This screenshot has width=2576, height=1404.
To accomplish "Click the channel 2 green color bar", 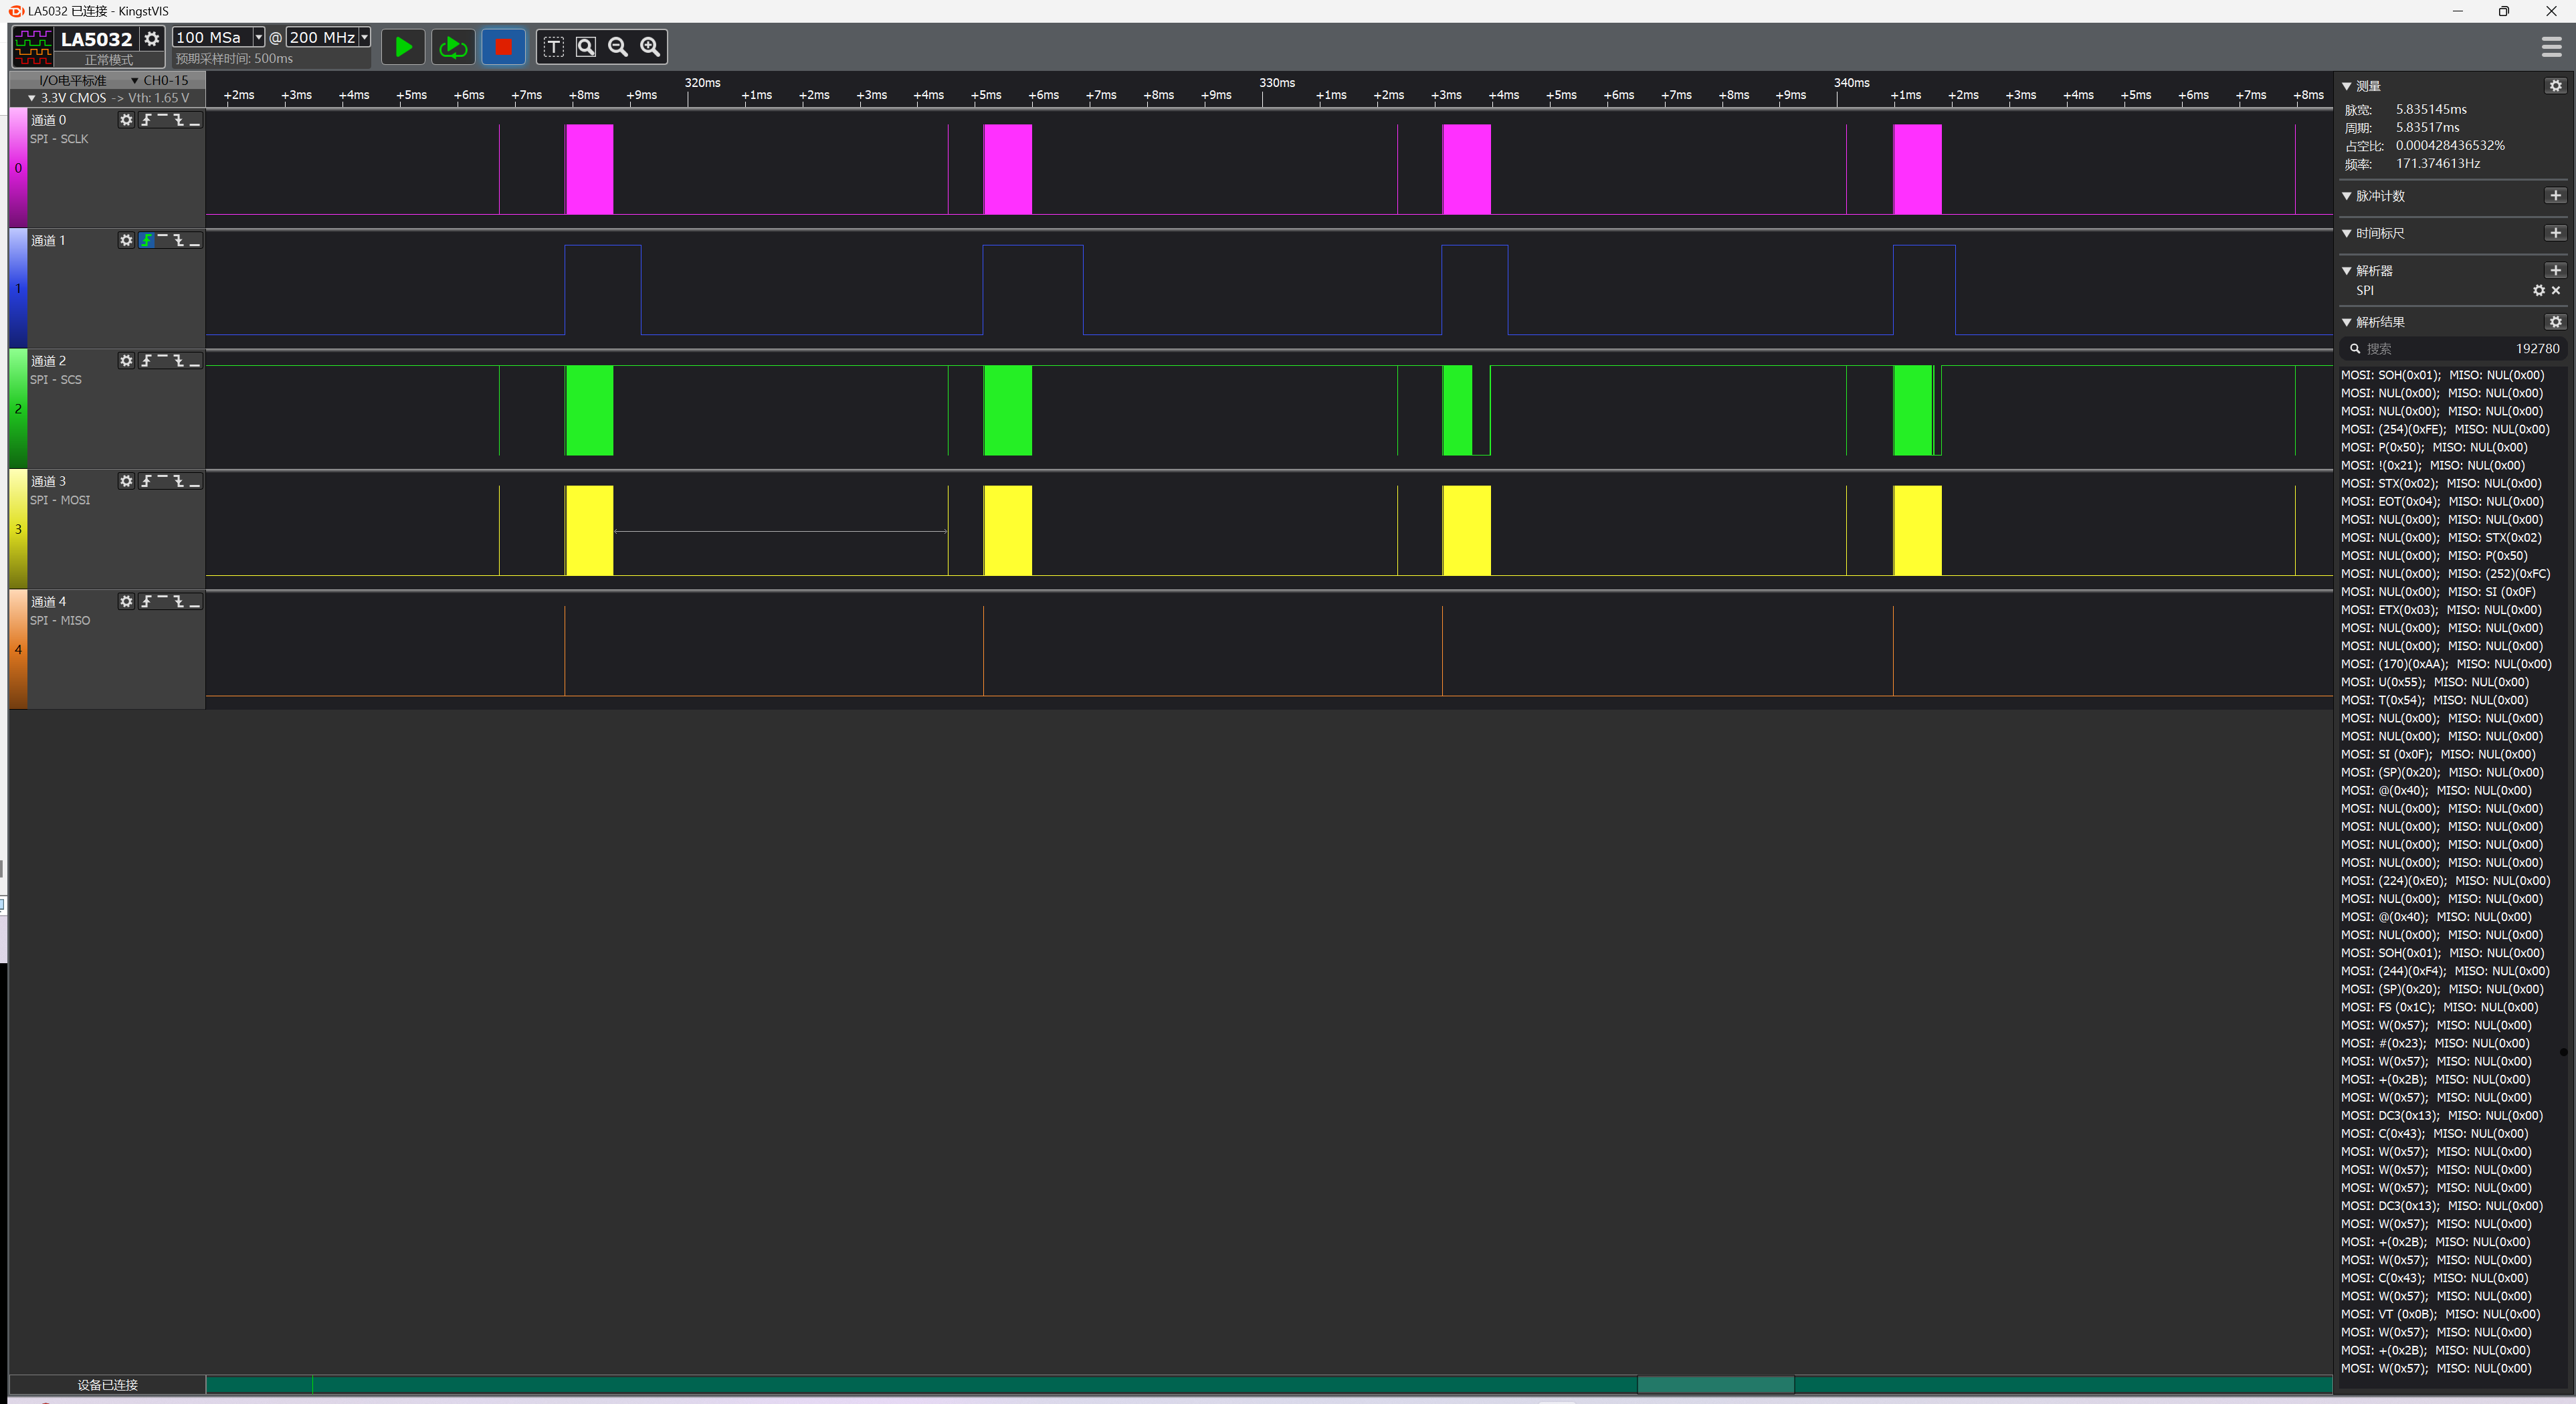I will (x=18, y=409).
